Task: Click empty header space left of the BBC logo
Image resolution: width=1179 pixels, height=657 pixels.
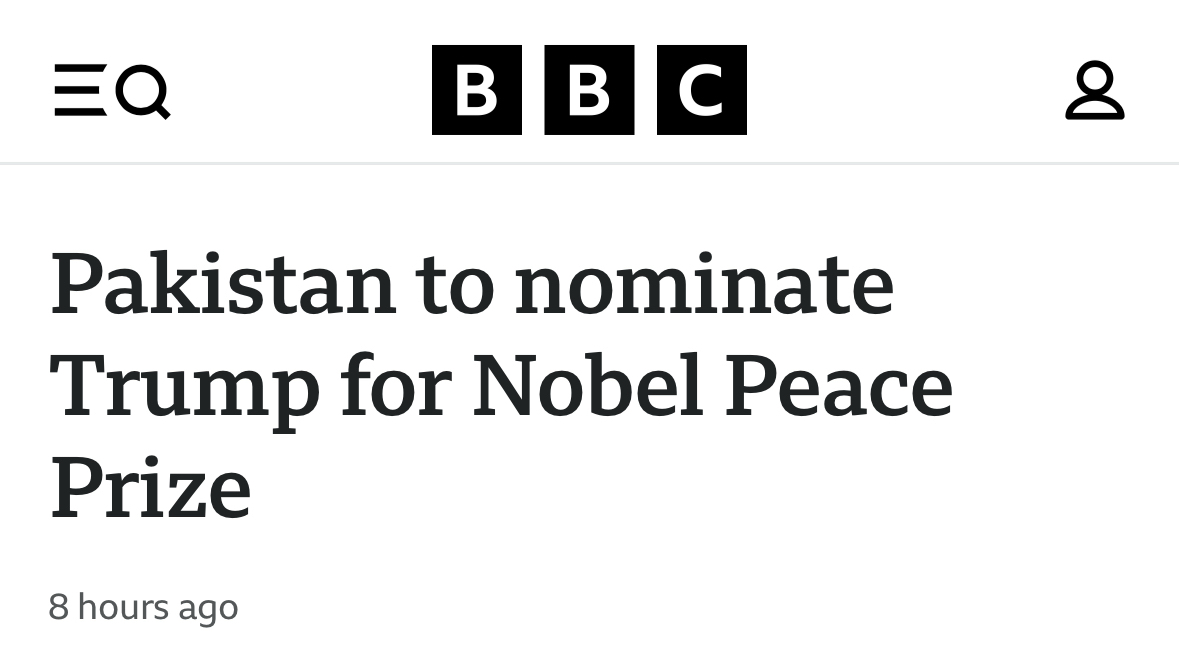Action: point(300,90)
